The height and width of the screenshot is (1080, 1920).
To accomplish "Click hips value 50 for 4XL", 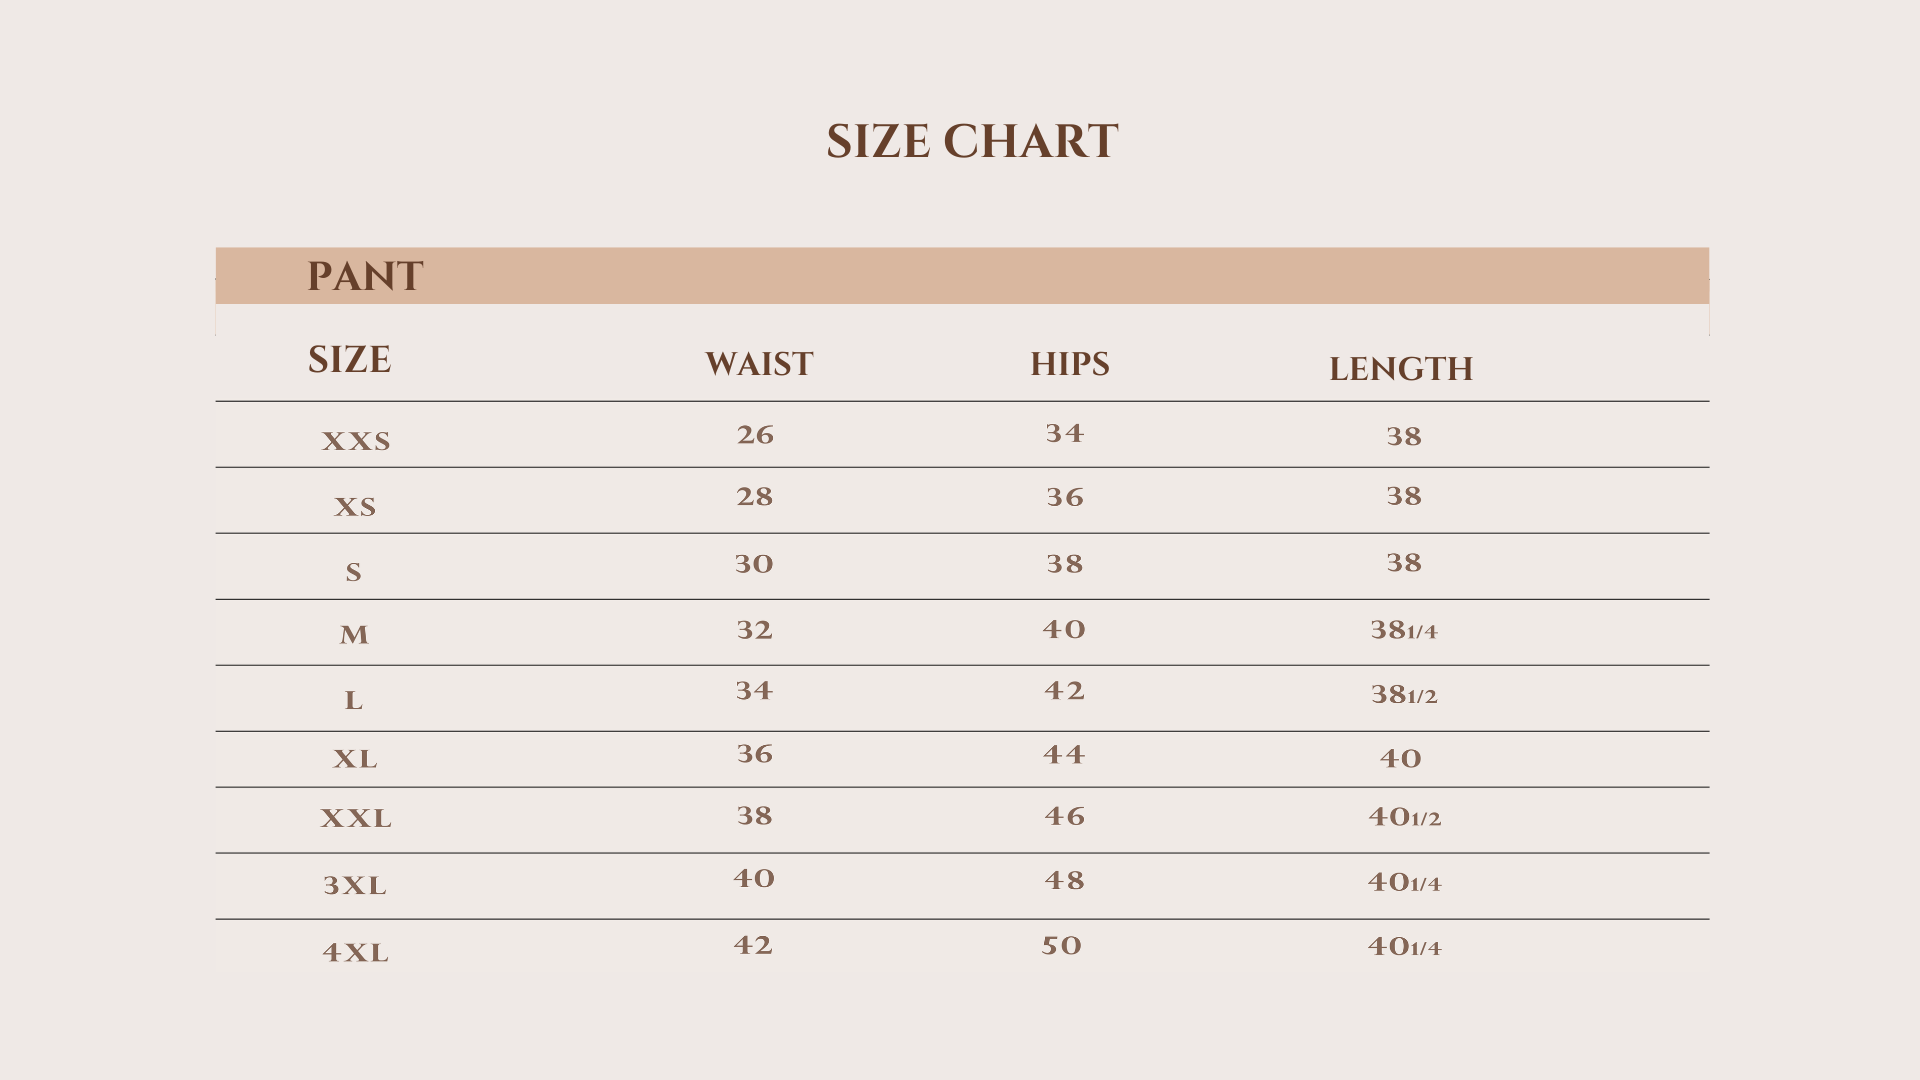I will pos(1062,946).
